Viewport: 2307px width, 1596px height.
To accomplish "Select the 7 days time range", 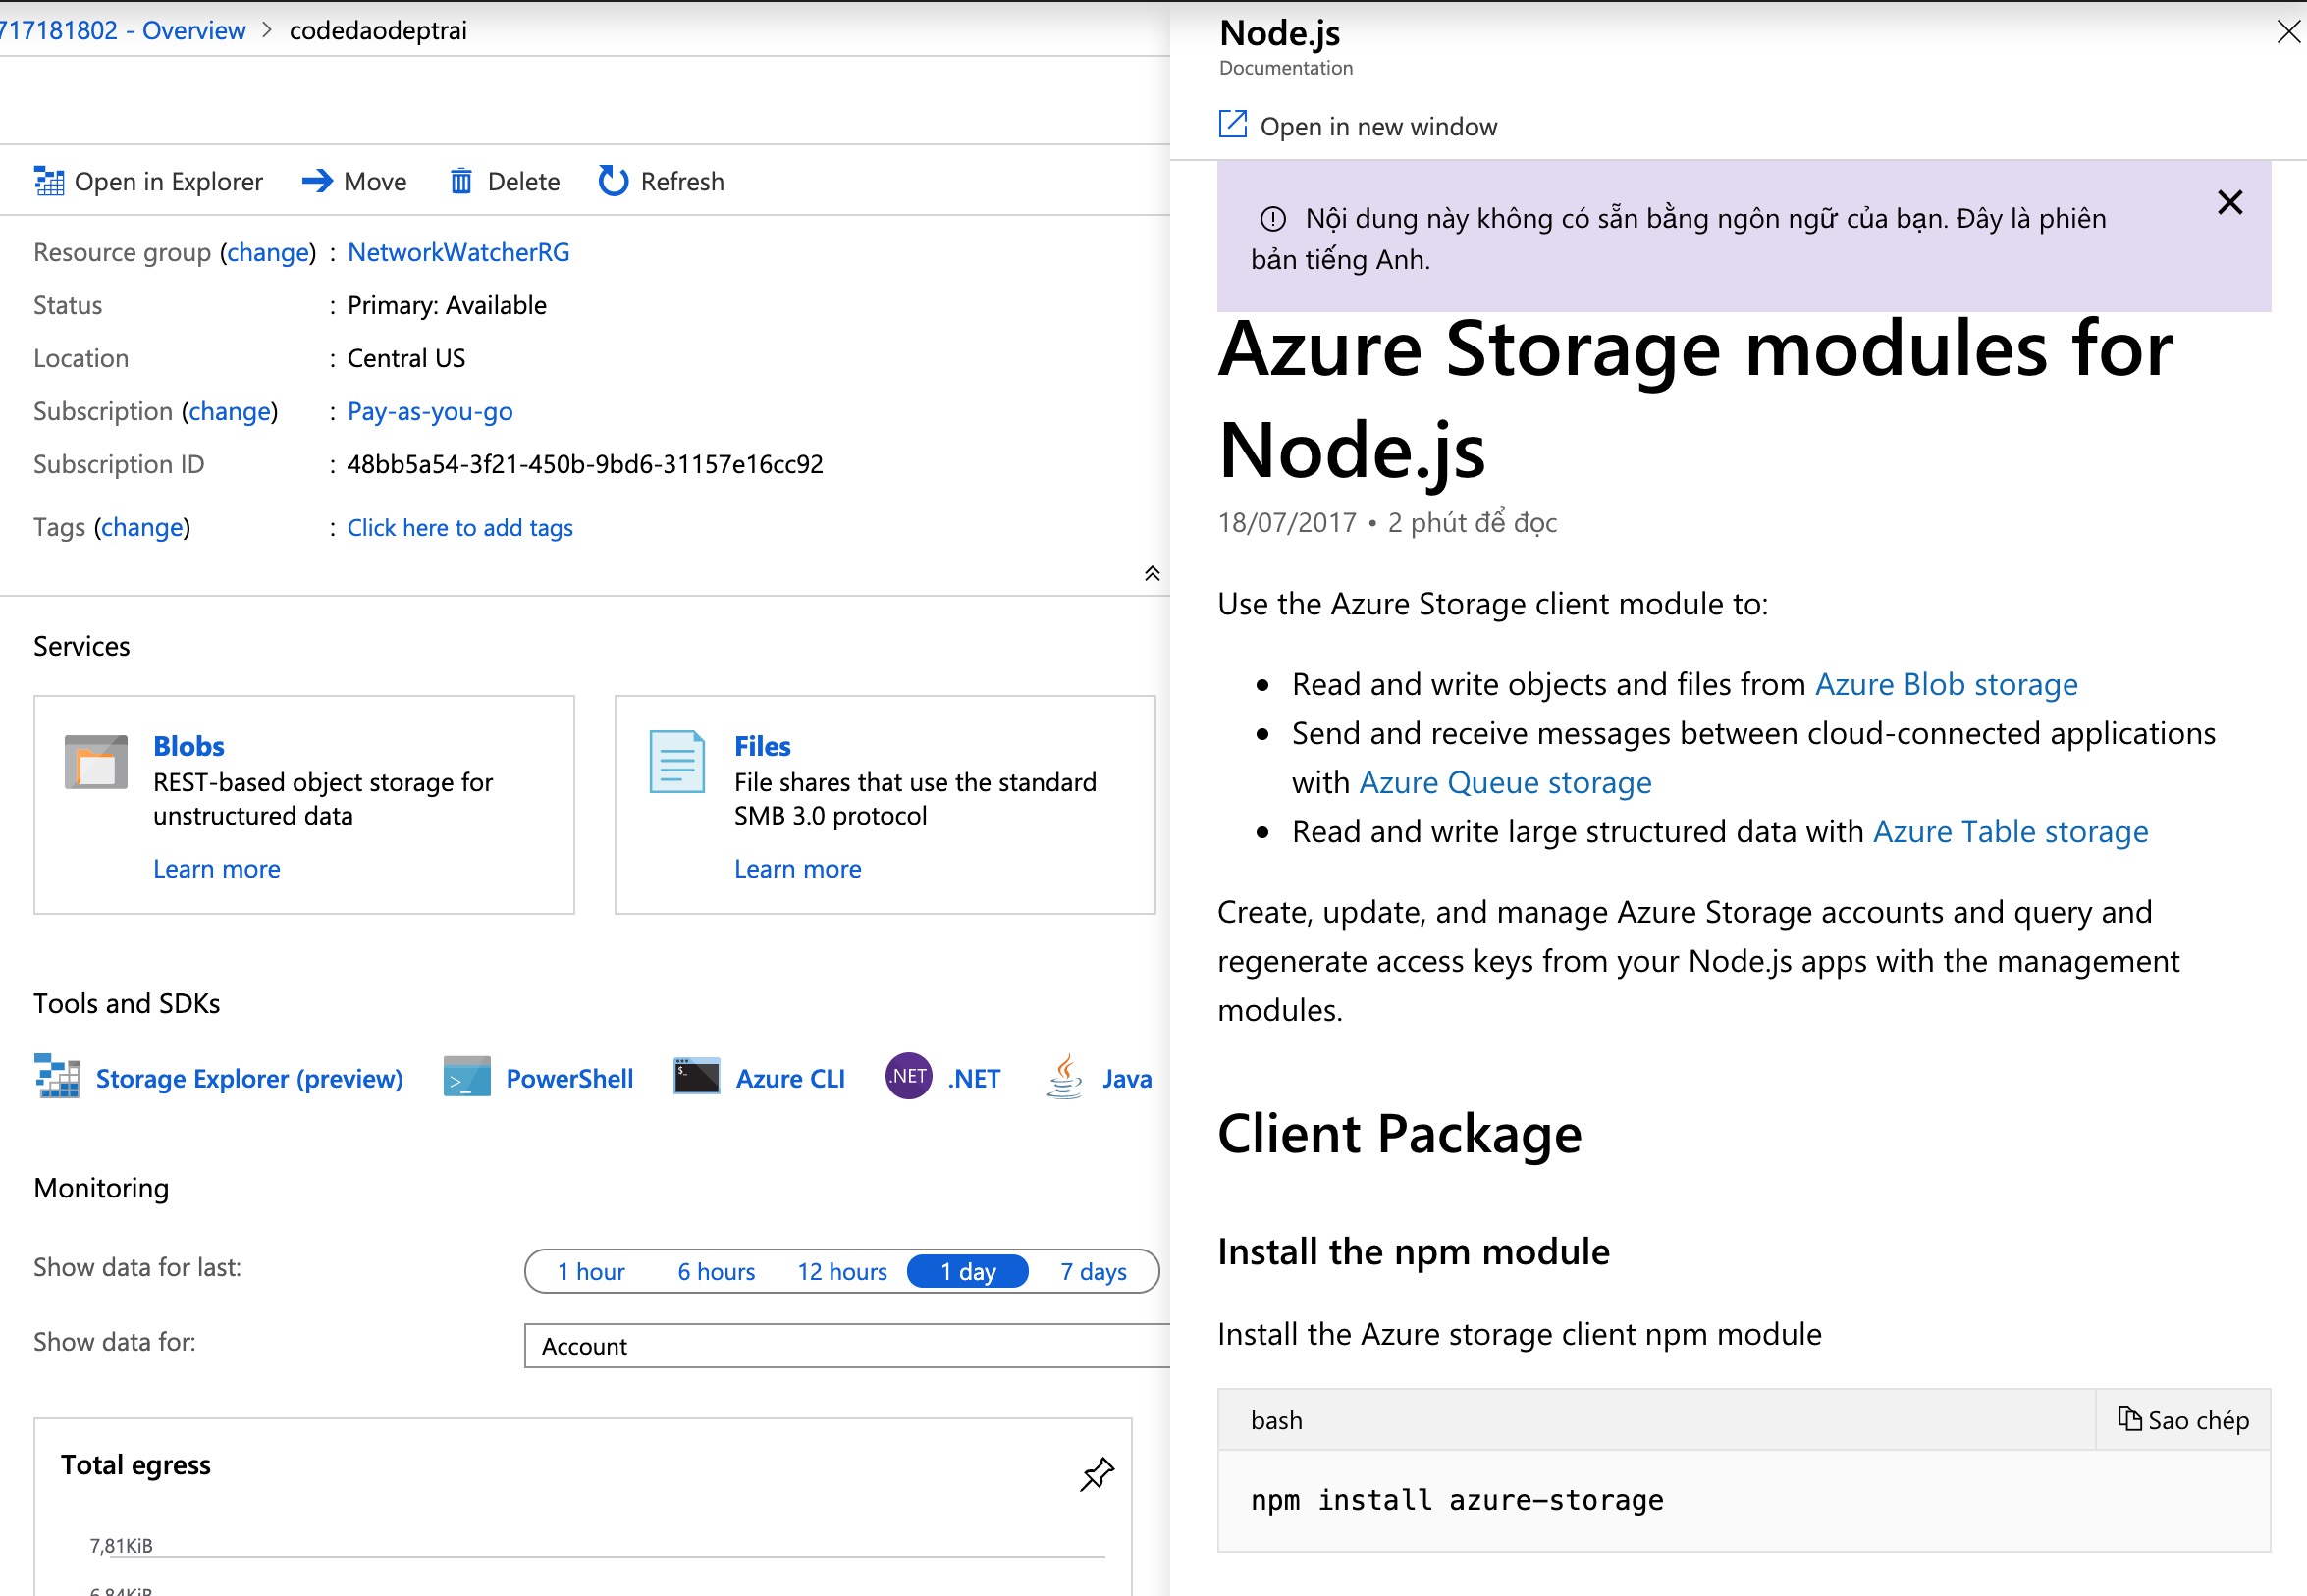I will pos(1093,1271).
